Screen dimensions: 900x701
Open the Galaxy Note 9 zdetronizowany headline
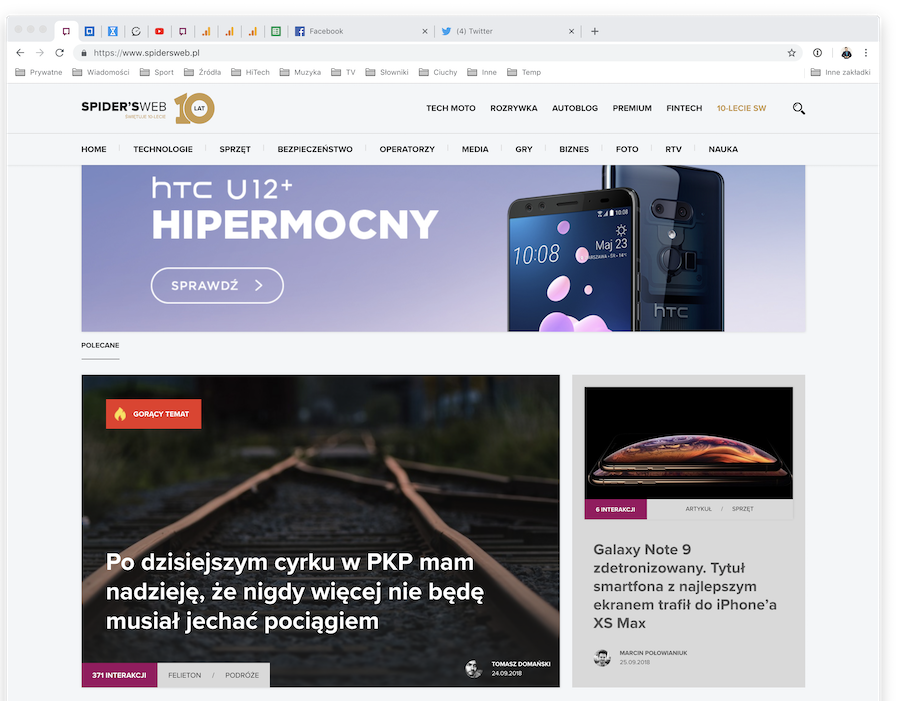point(685,586)
